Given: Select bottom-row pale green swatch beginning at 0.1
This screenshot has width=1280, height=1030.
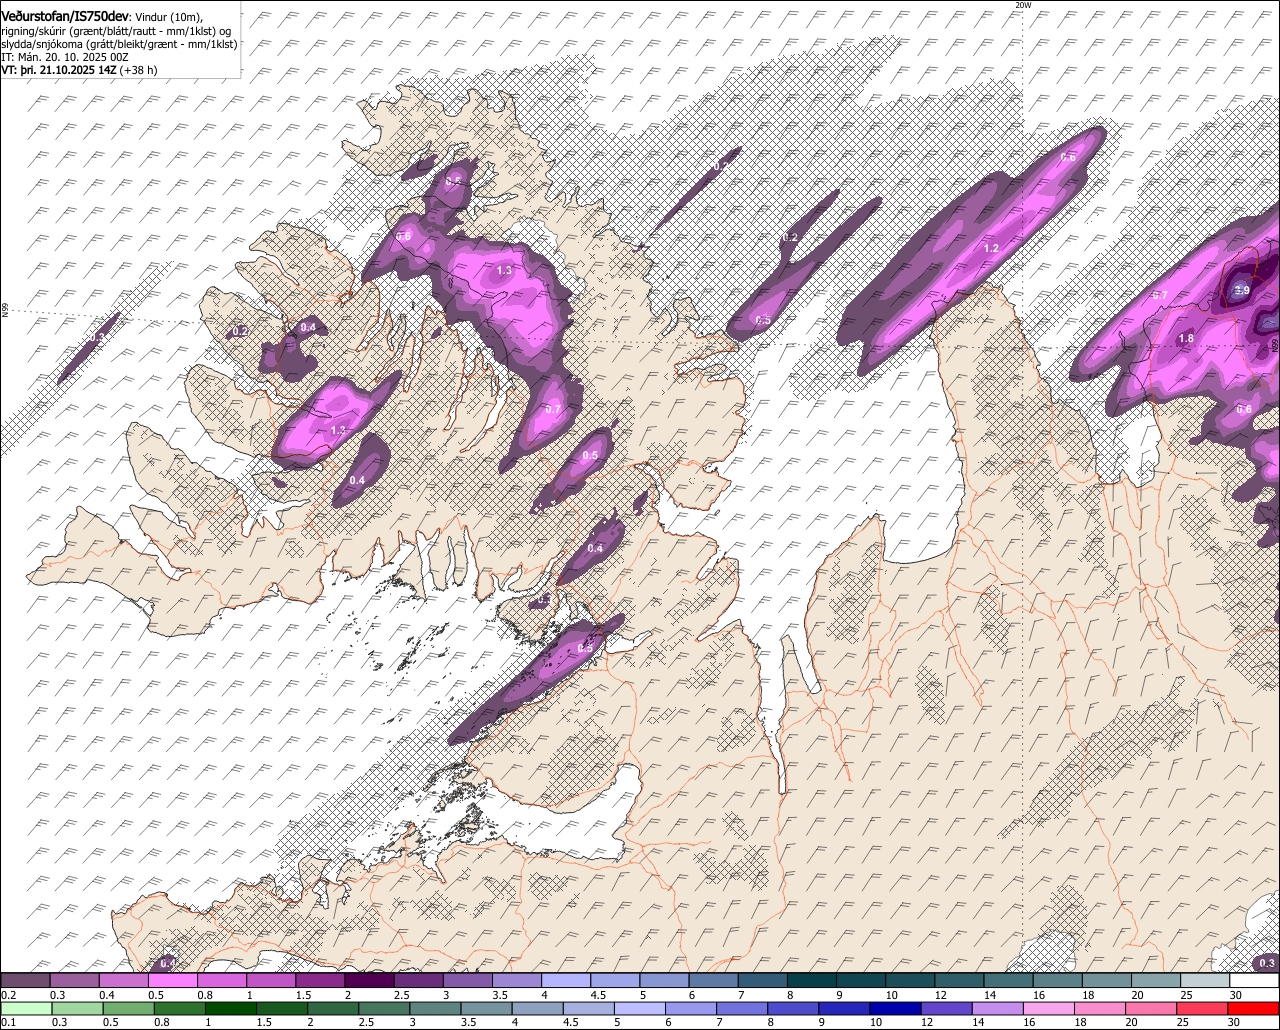Looking at the screenshot, I should [26, 1009].
